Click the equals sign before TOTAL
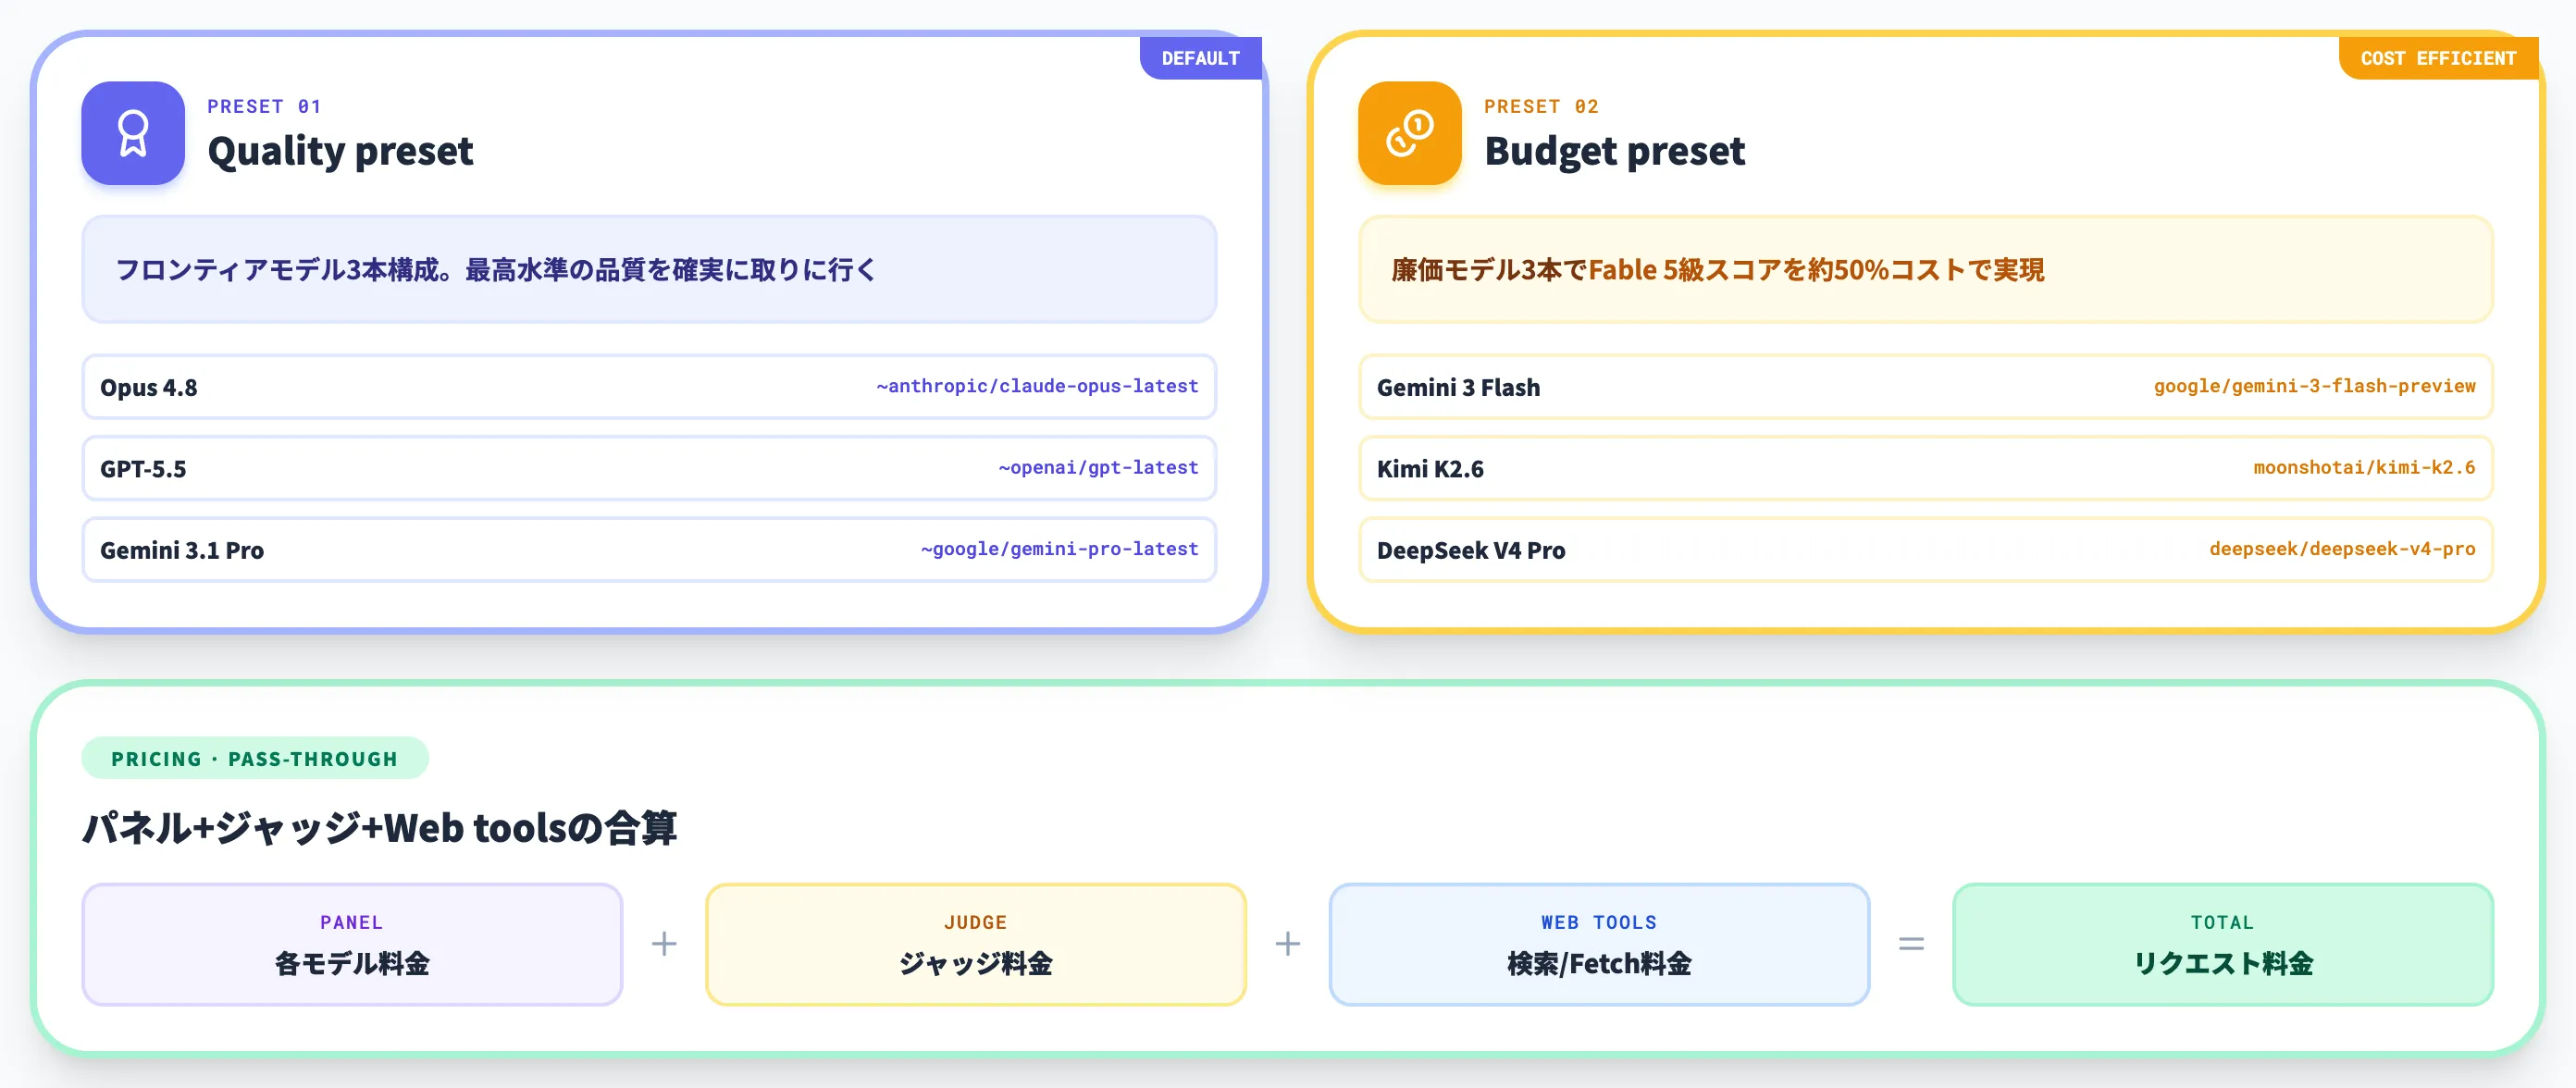This screenshot has width=2576, height=1088. [1911, 943]
